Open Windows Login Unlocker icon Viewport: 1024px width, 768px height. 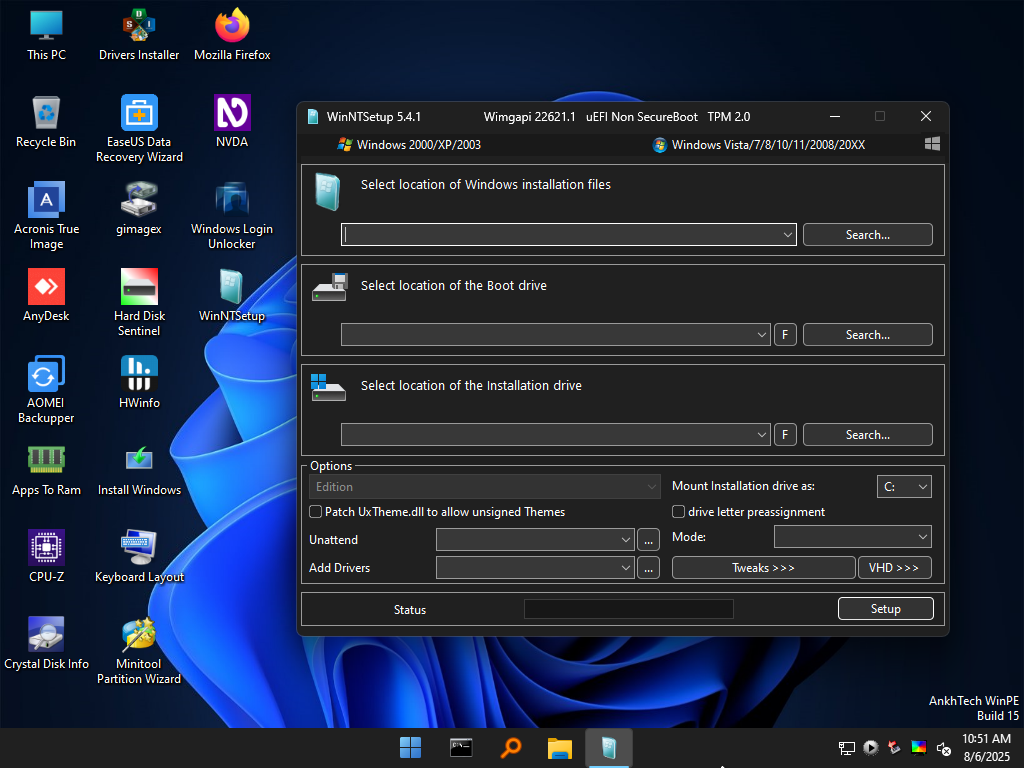(232, 200)
